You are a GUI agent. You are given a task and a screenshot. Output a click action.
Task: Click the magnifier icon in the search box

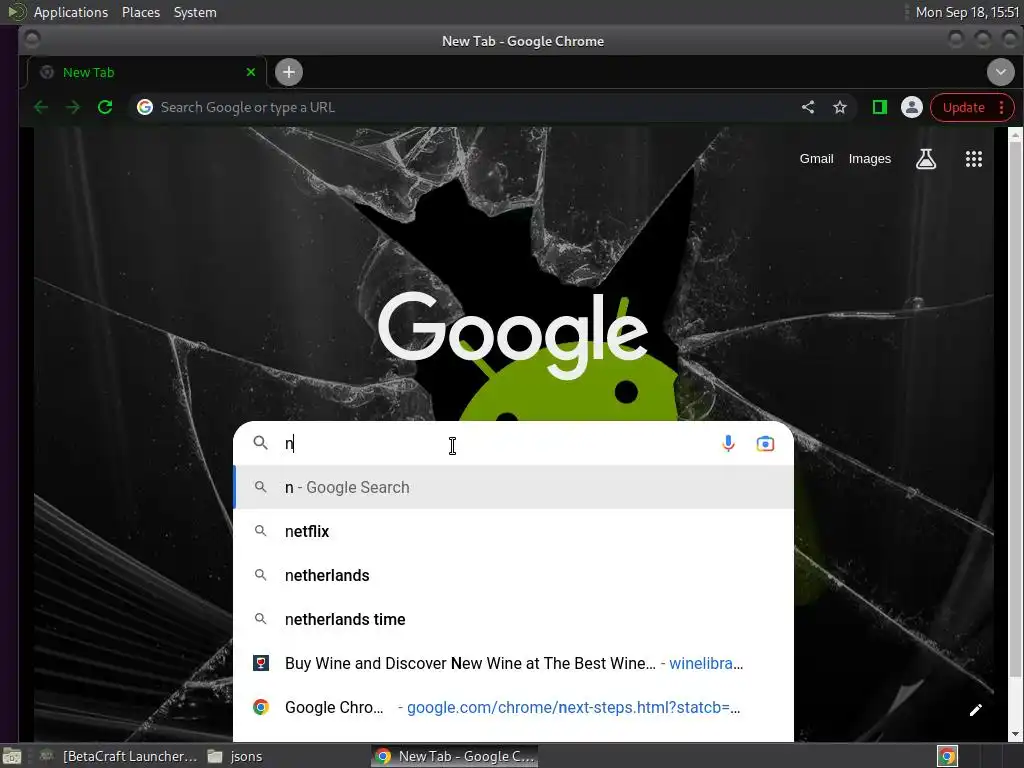(x=261, y=443)
